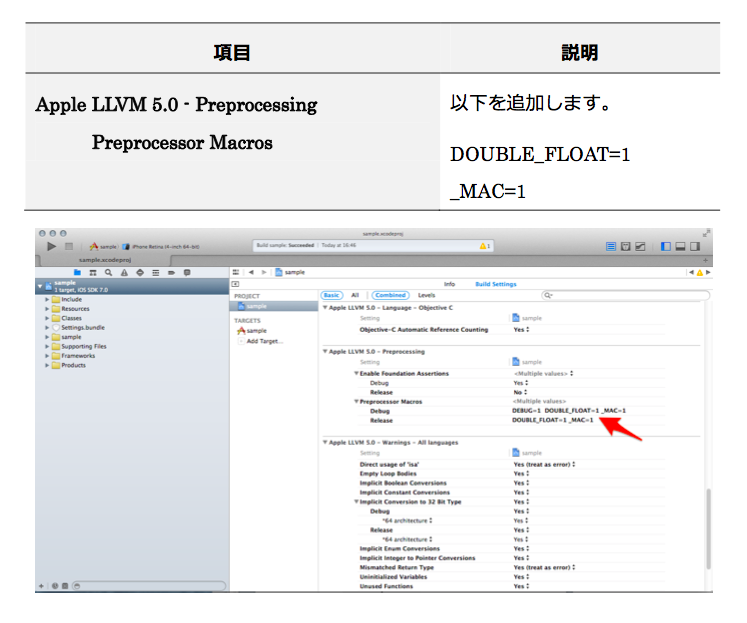
Task: Hide the project and targets list
Action: pos(235,284)
